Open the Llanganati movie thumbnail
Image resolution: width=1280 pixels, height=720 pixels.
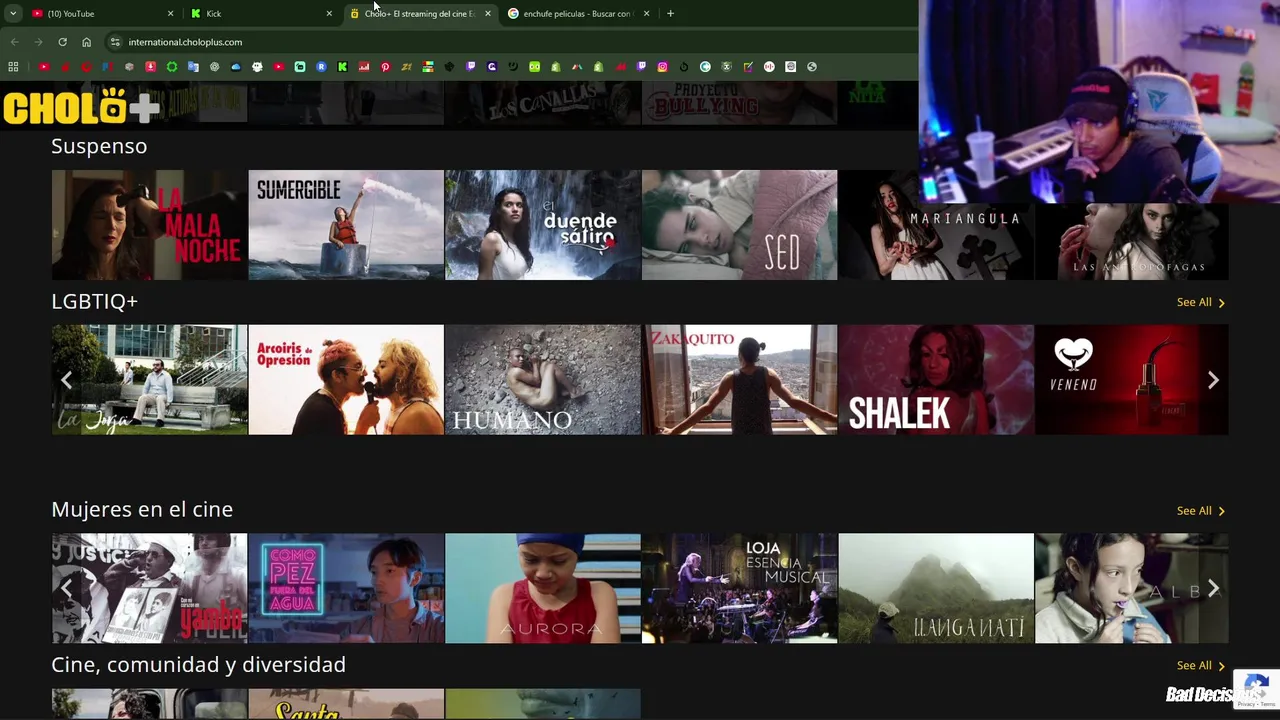936,589
